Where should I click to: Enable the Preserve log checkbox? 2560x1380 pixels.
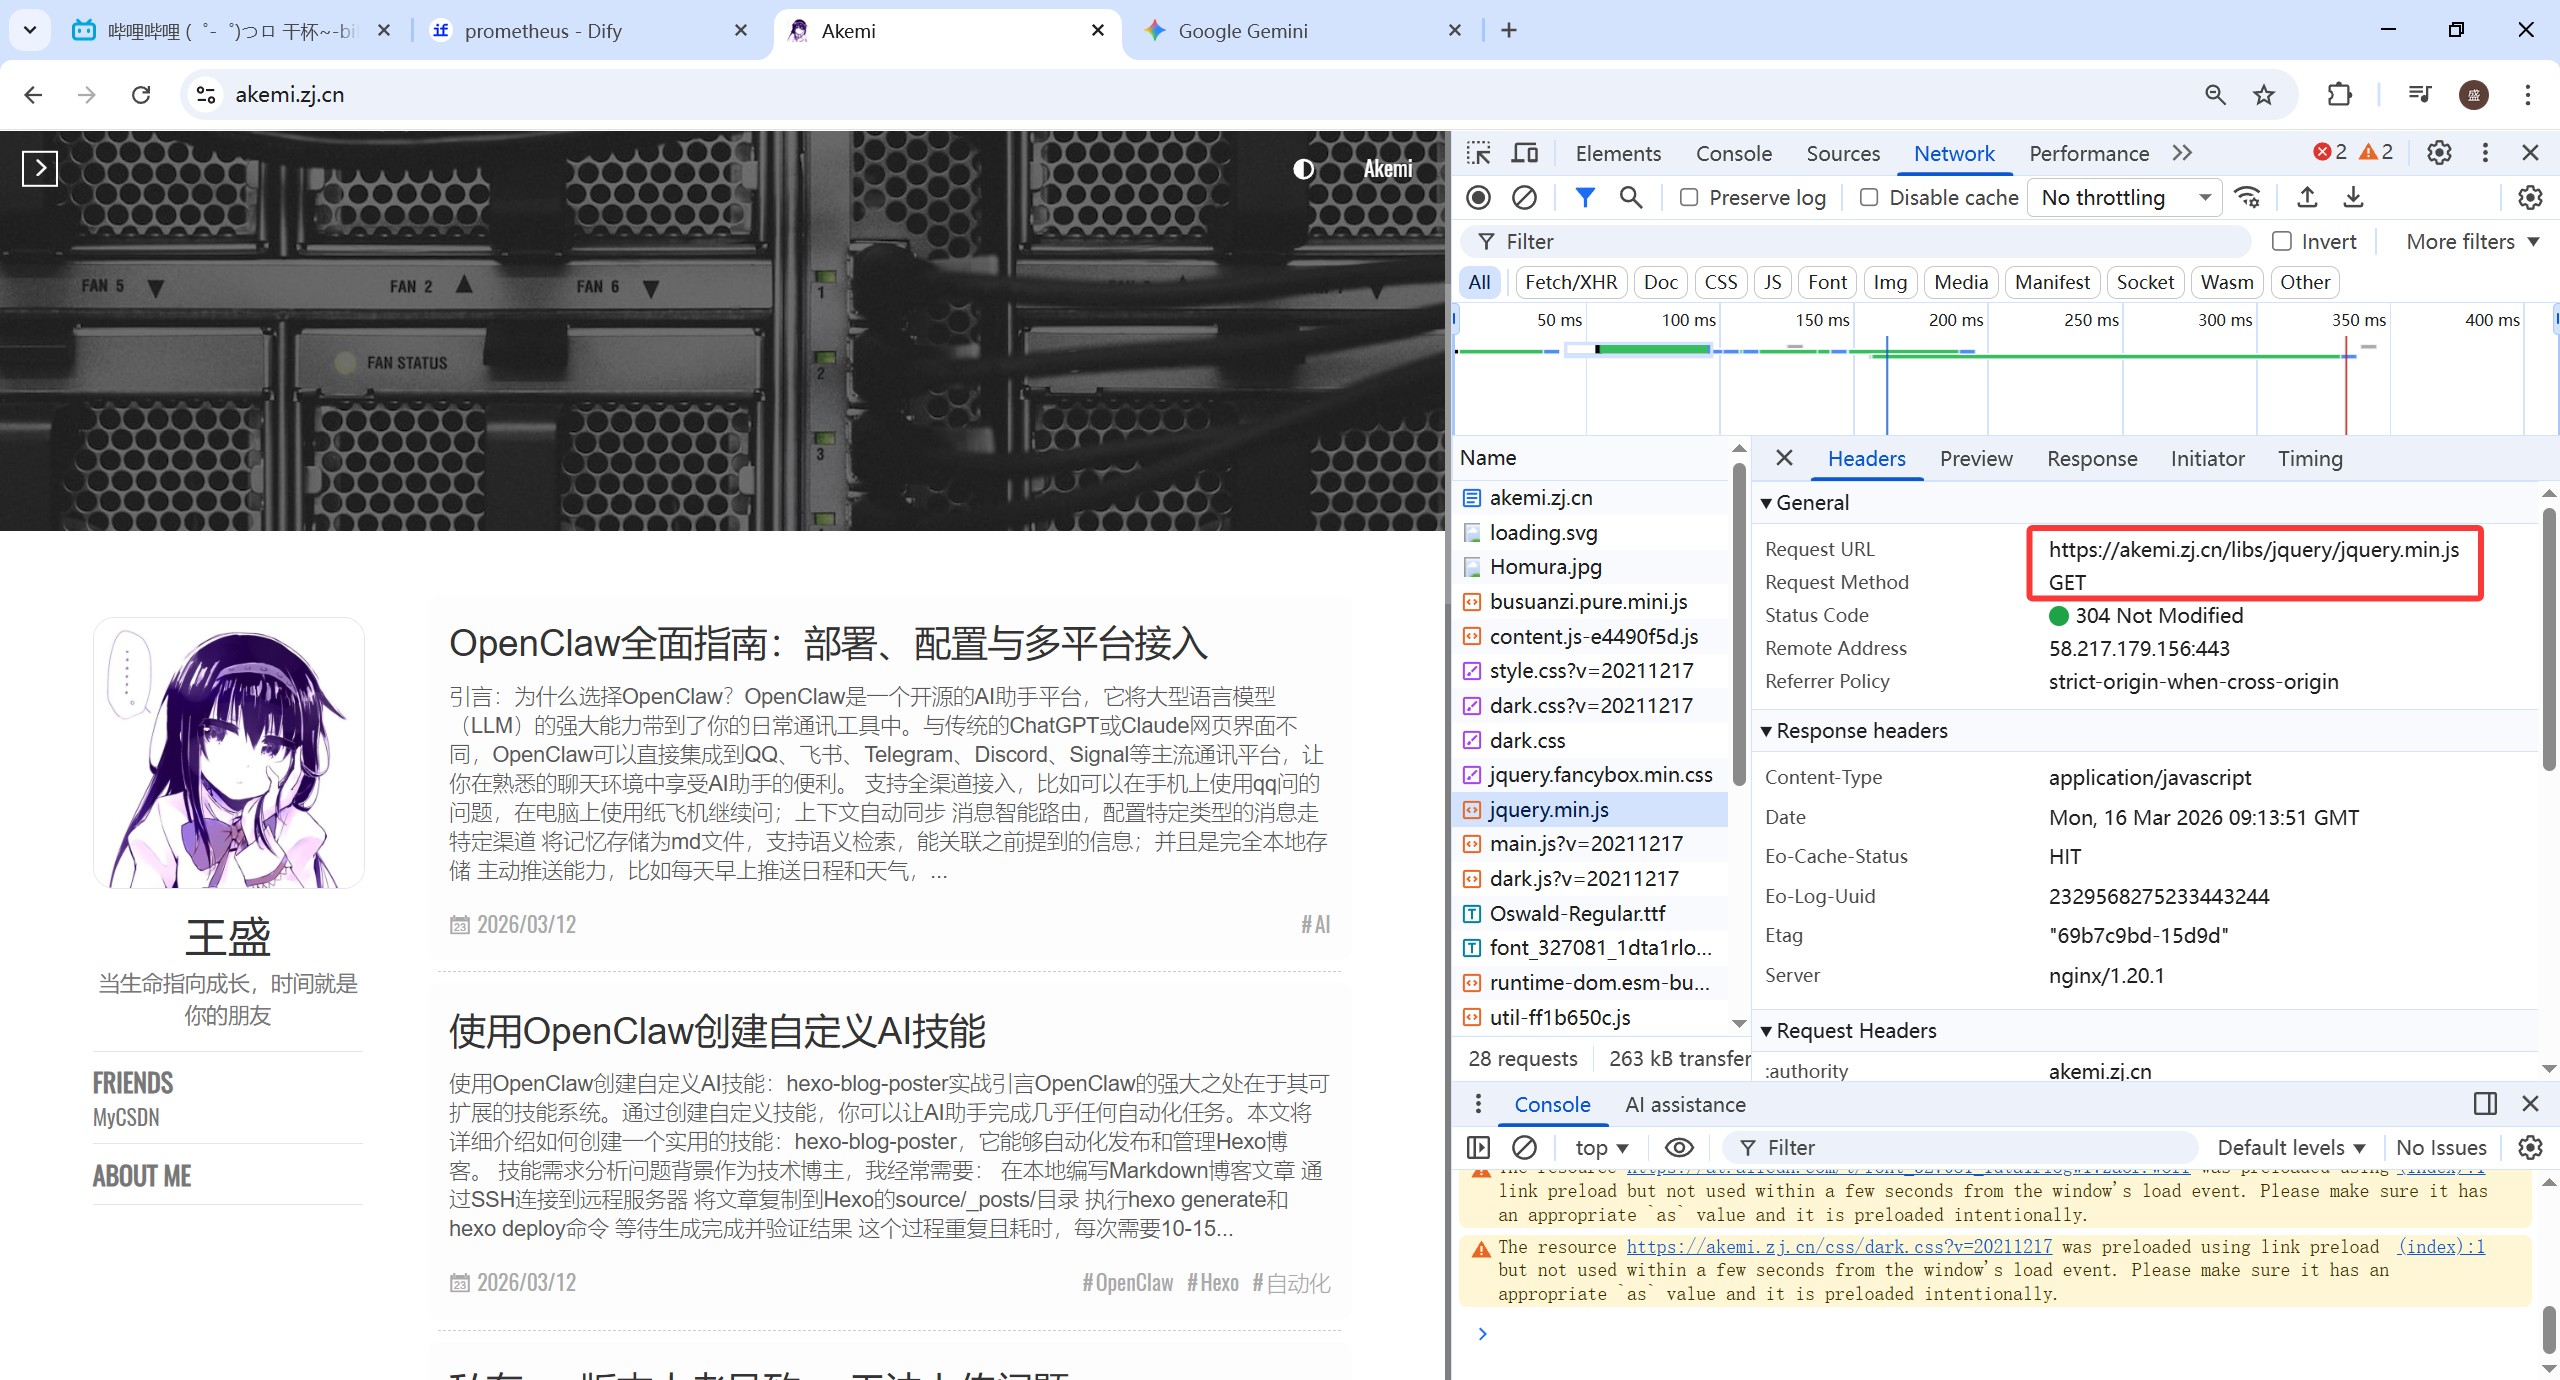coord(1689,198)
